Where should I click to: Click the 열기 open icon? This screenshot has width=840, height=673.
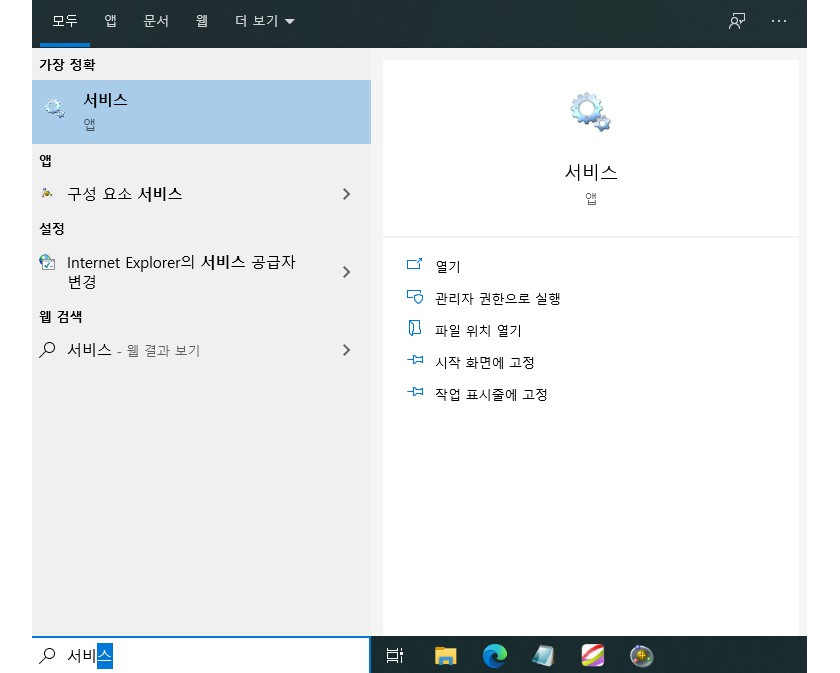pyautogui.click(x=415, y=264)
